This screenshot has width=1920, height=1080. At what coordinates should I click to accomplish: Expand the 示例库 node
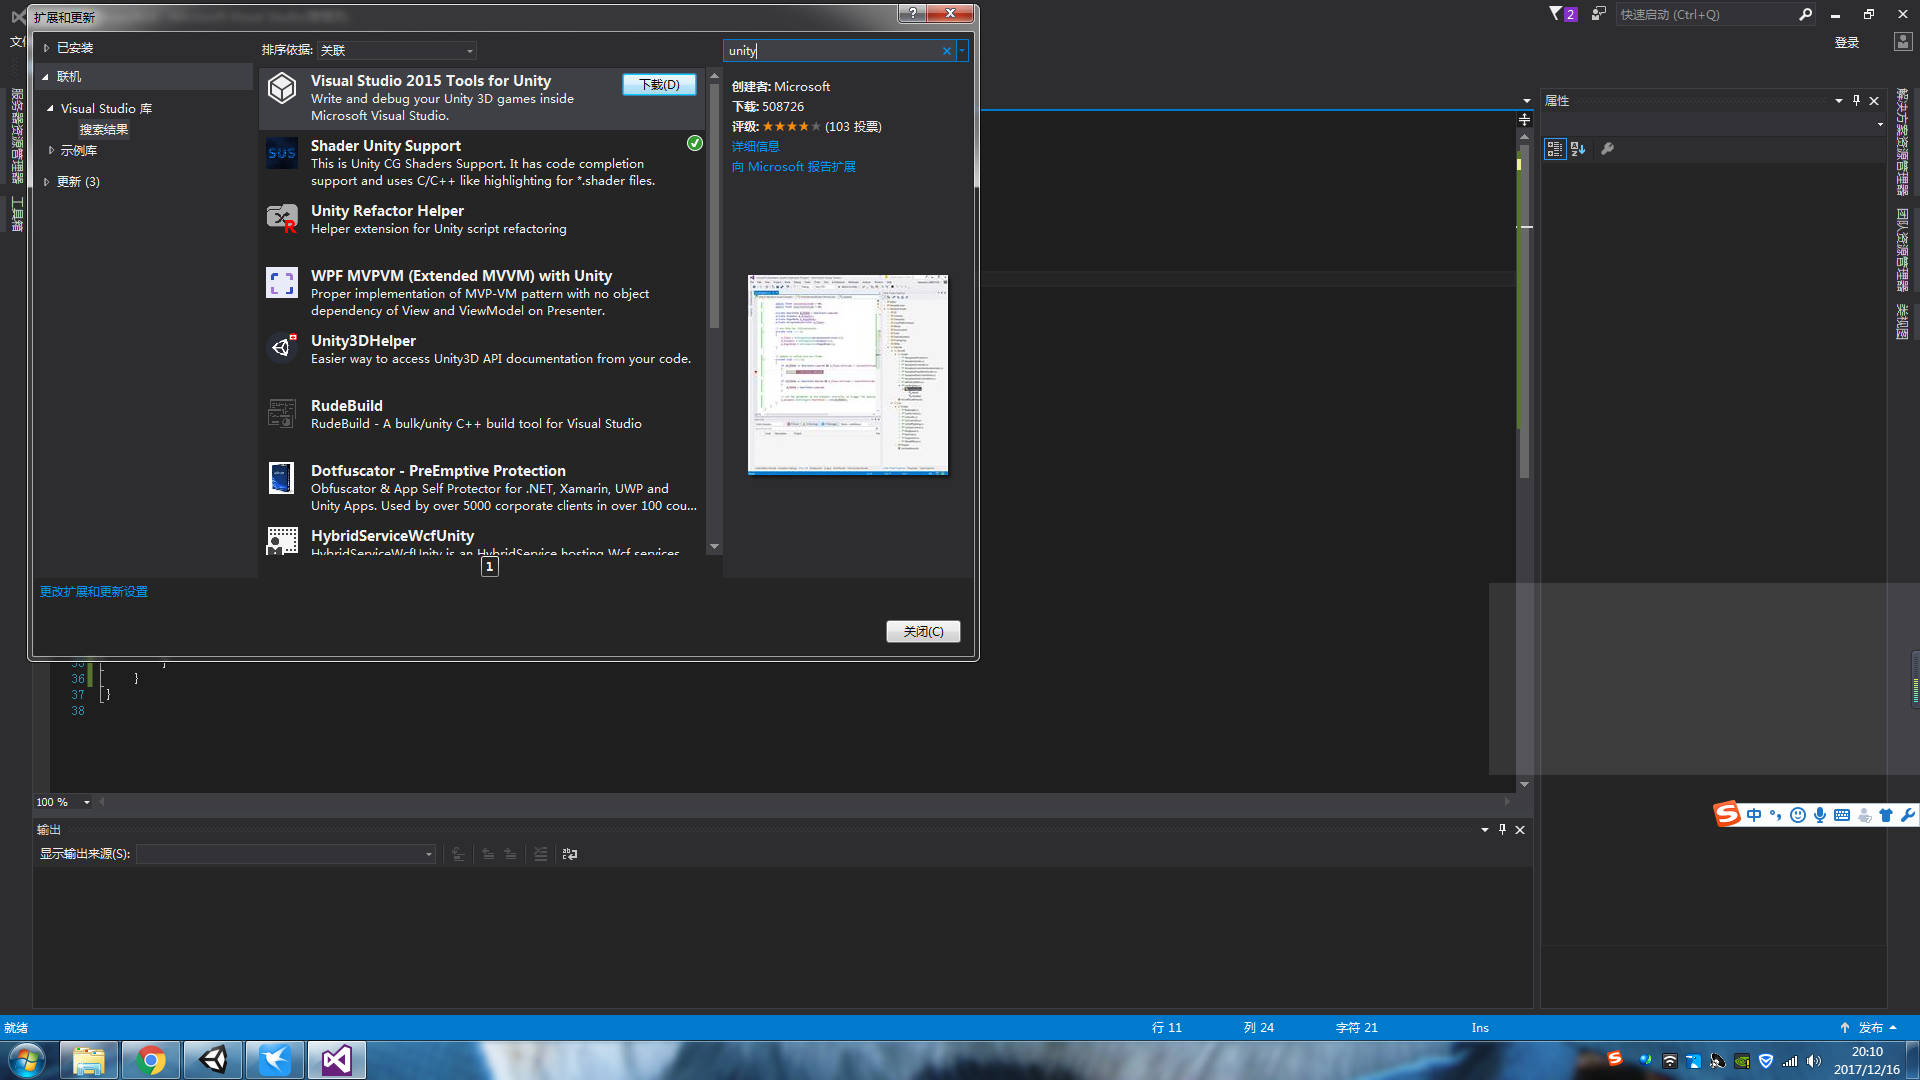pos(51,151)
